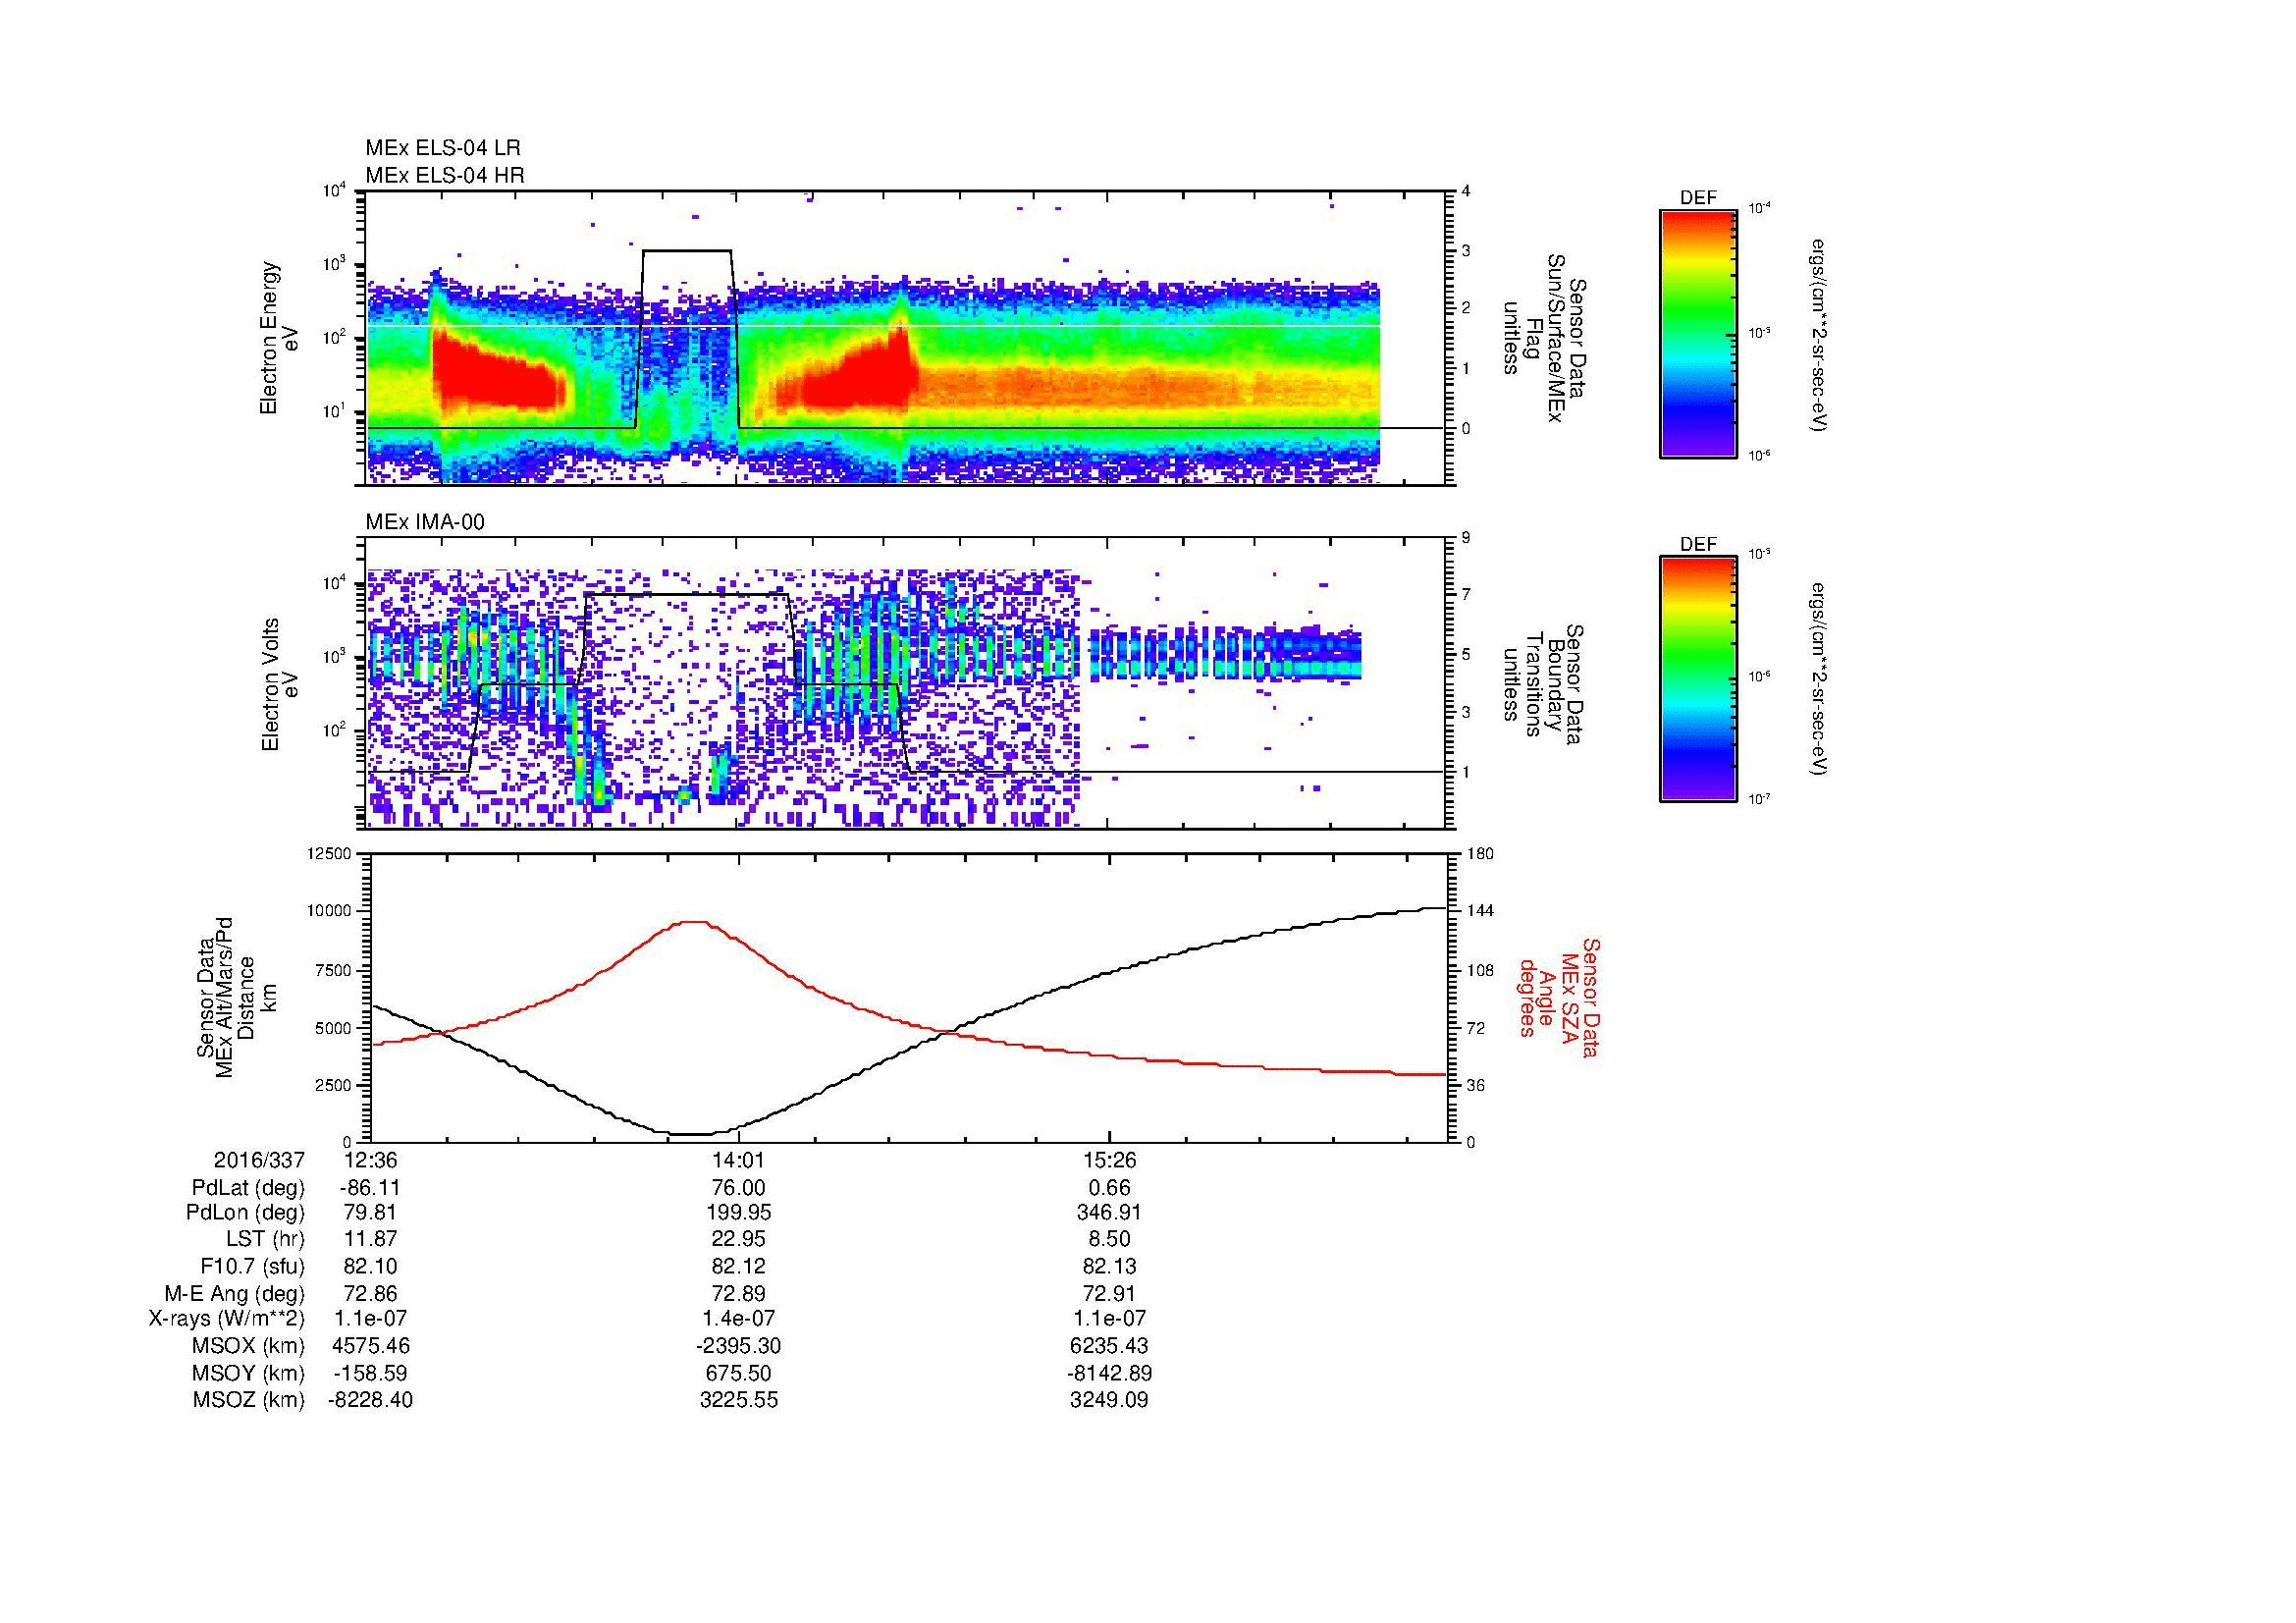The height and width of the screenshot is (1623, 2296).
Task: Click the 'Electron Energy eV' axis label
Action: [279, 338]
